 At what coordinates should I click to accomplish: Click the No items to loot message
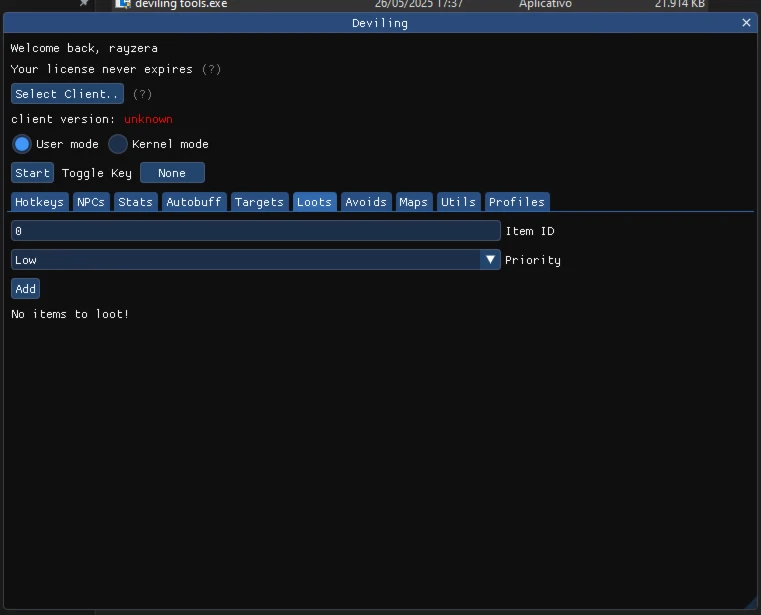[x=70, y=315]
